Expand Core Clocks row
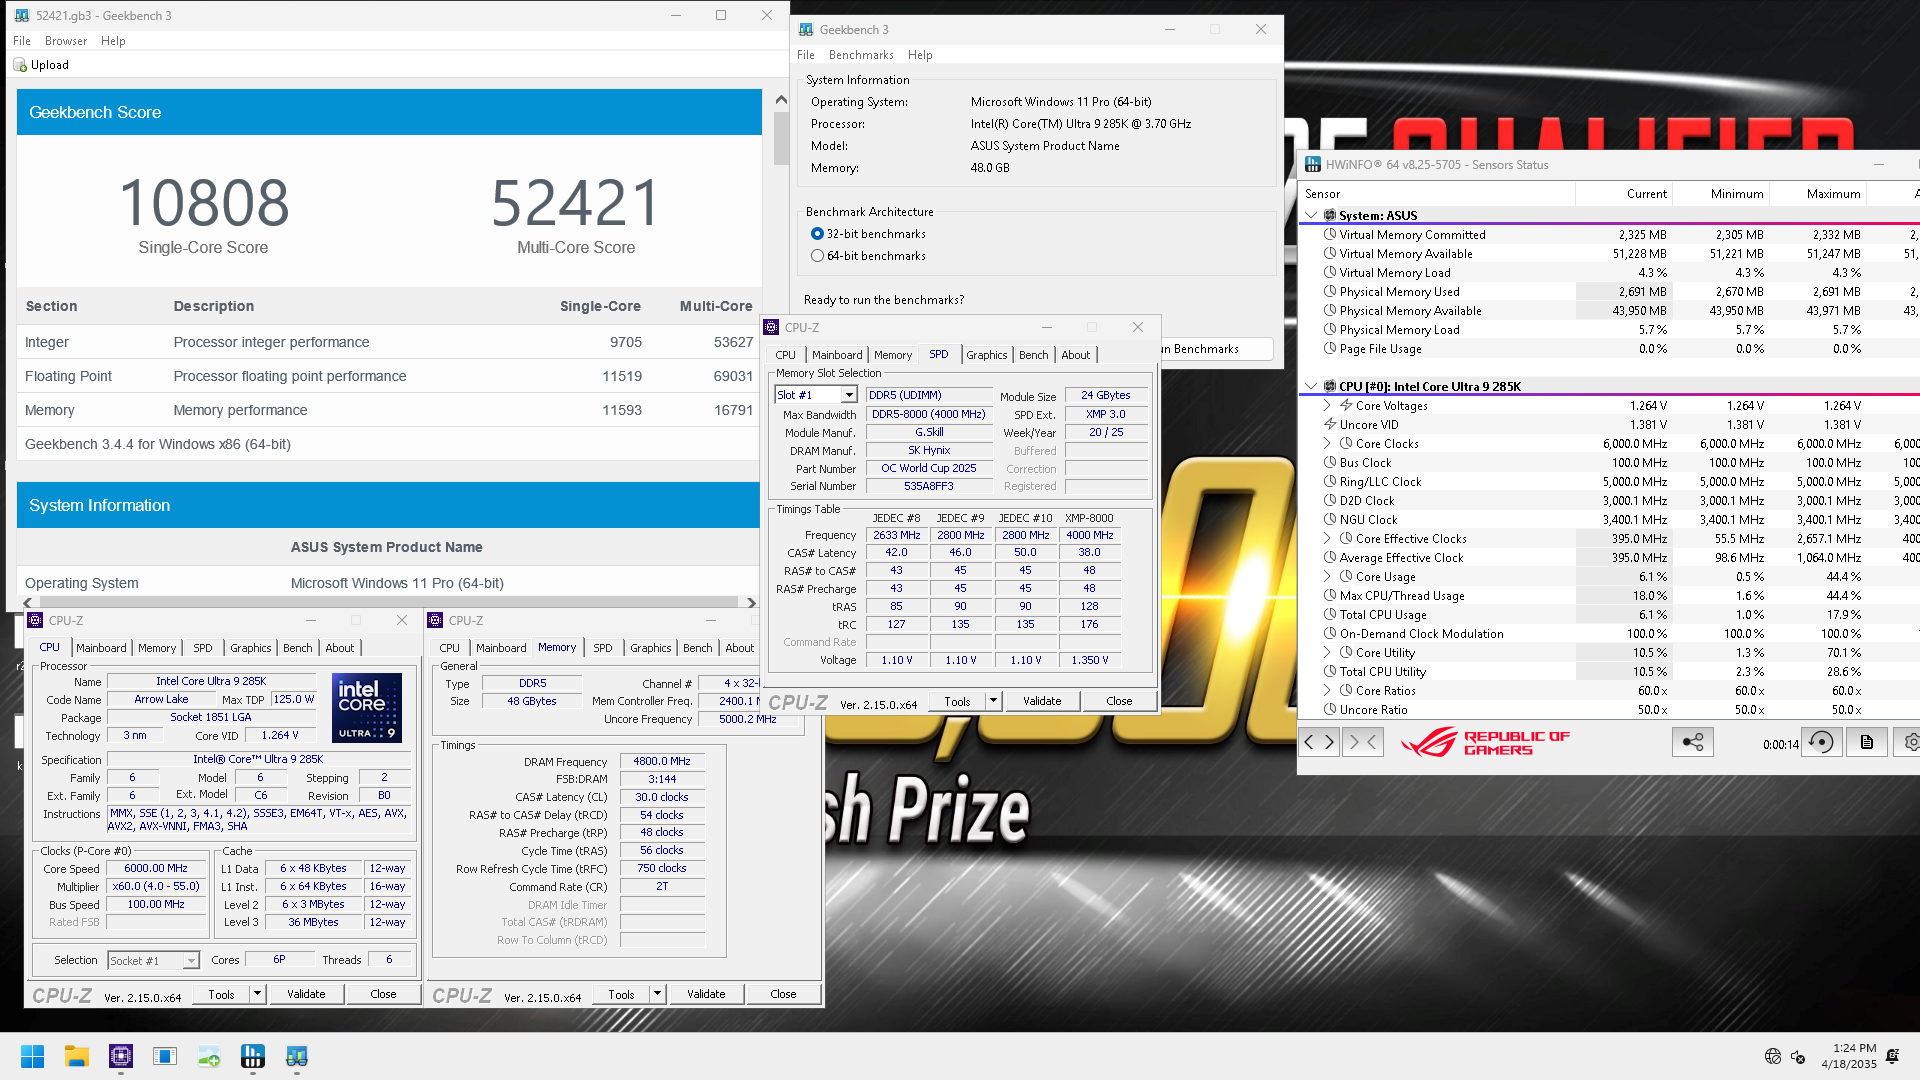The image size is (1920, 1080). (1327, 444)
